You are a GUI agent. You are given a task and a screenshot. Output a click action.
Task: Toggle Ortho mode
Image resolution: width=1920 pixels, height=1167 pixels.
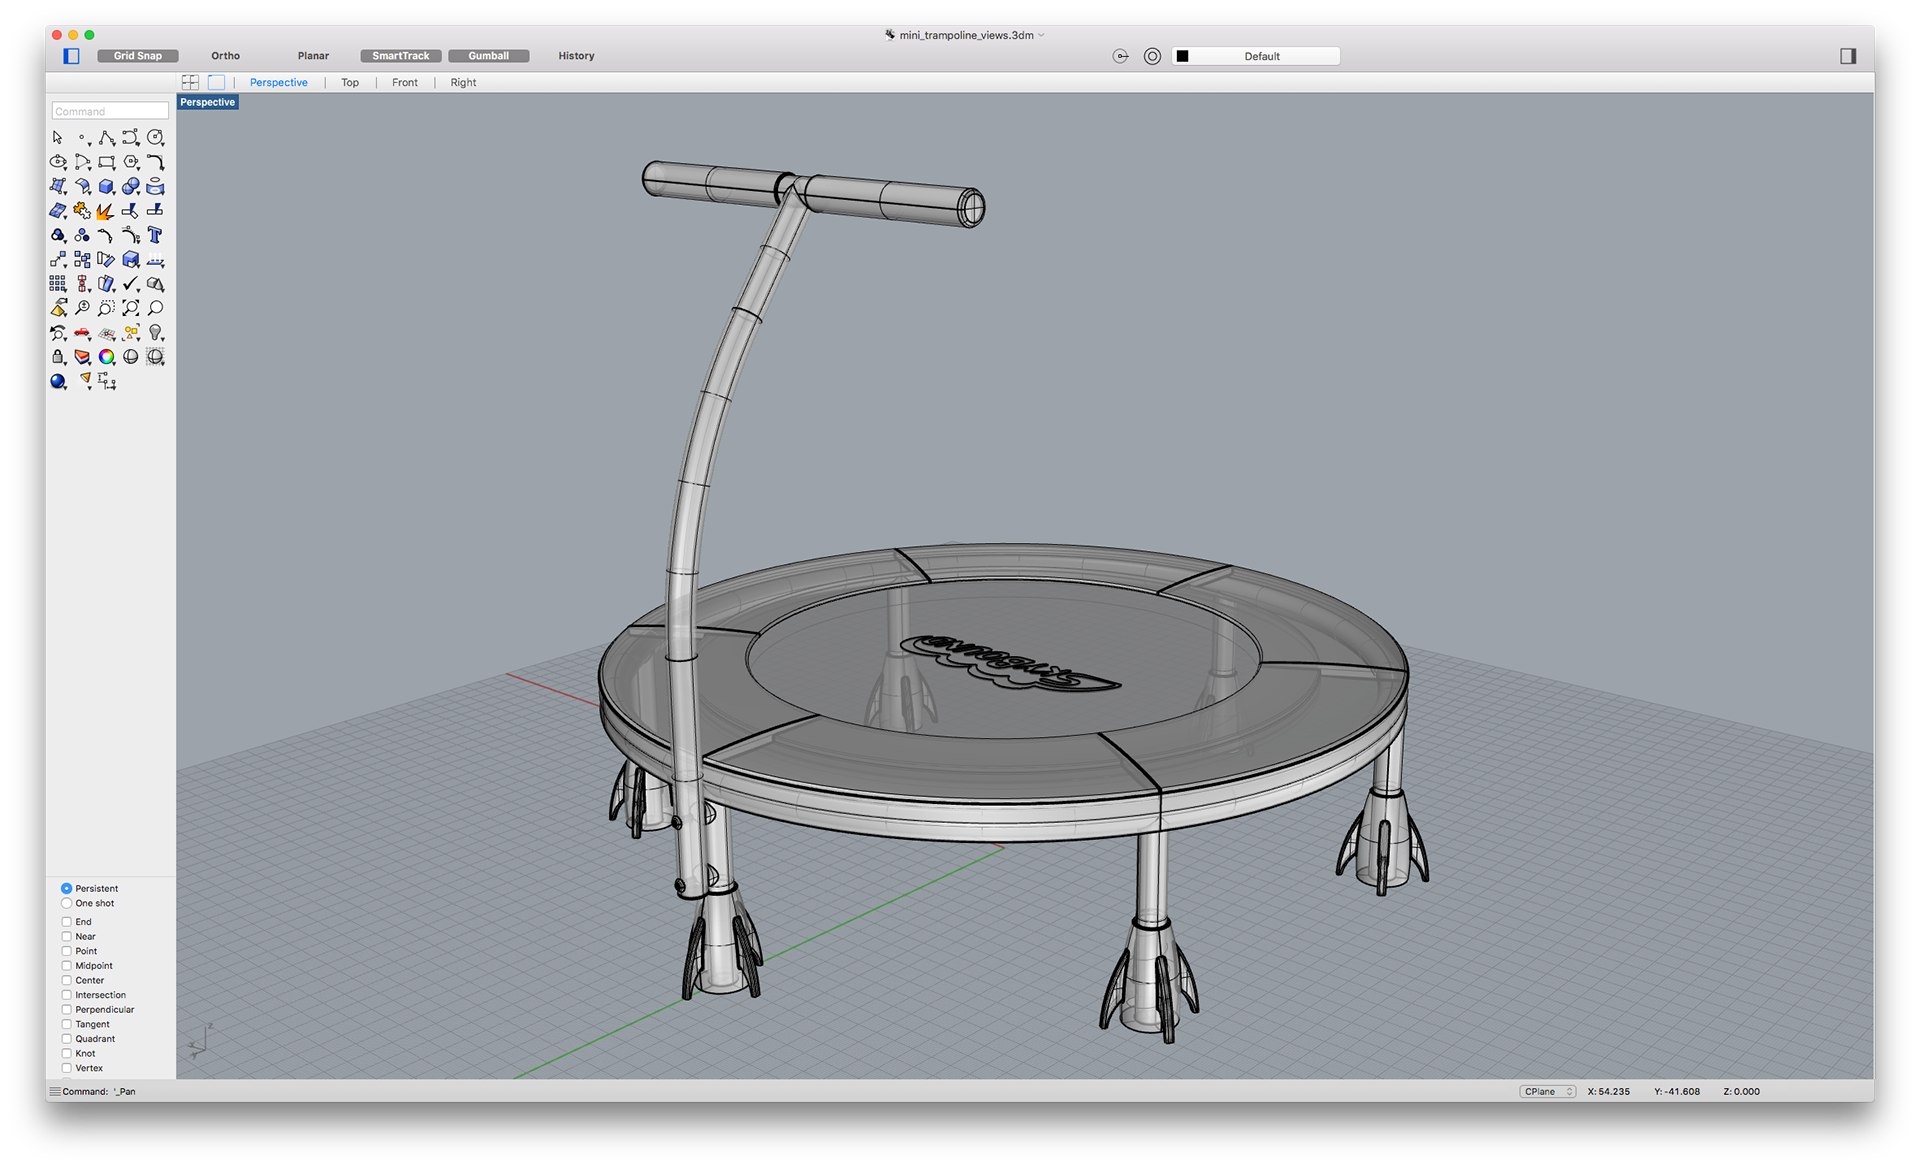(226, 56)
